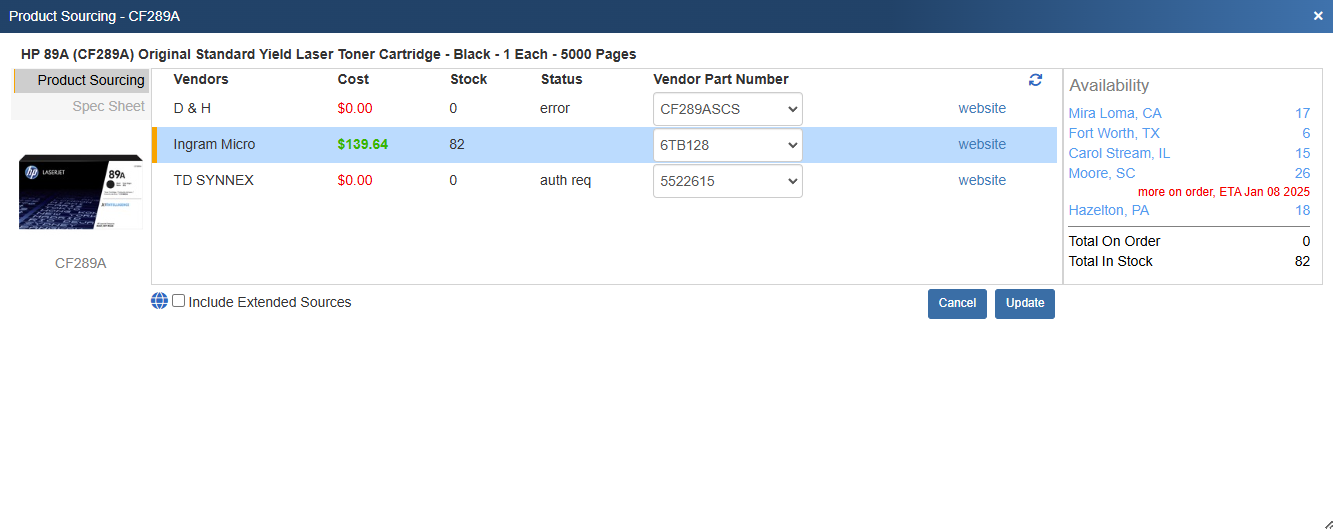The width and height of the screenshot is (1333, 529).
Task: Refresh vendor sourcing data icon
Action: (1035, 80)
